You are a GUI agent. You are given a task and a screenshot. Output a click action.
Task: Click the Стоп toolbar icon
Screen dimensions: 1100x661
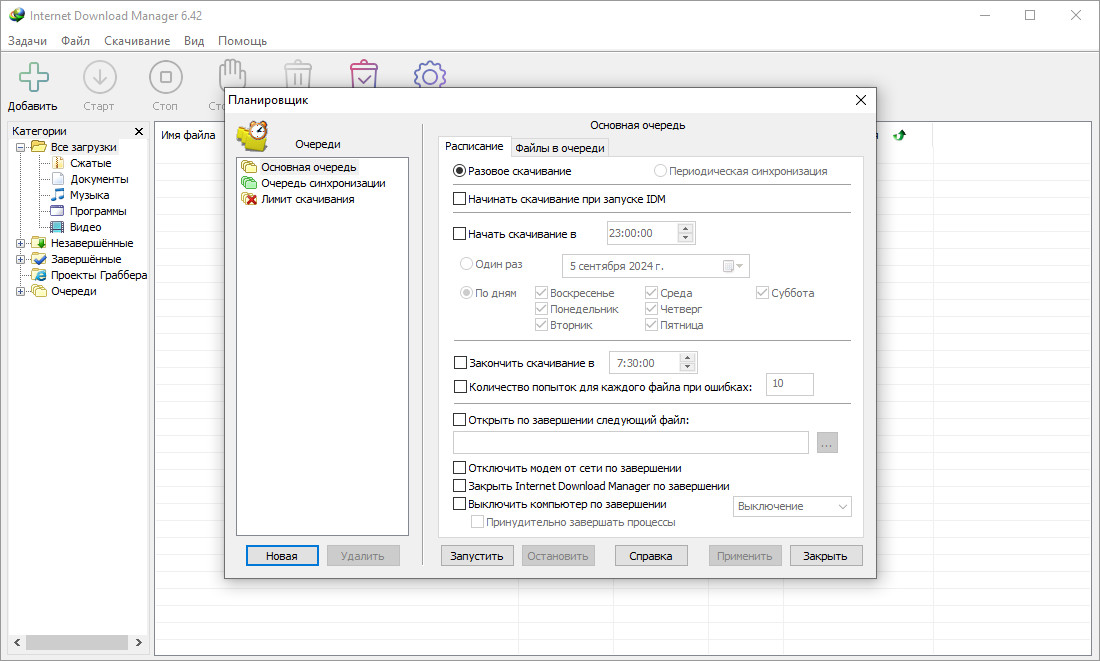(x=166, y=77)
